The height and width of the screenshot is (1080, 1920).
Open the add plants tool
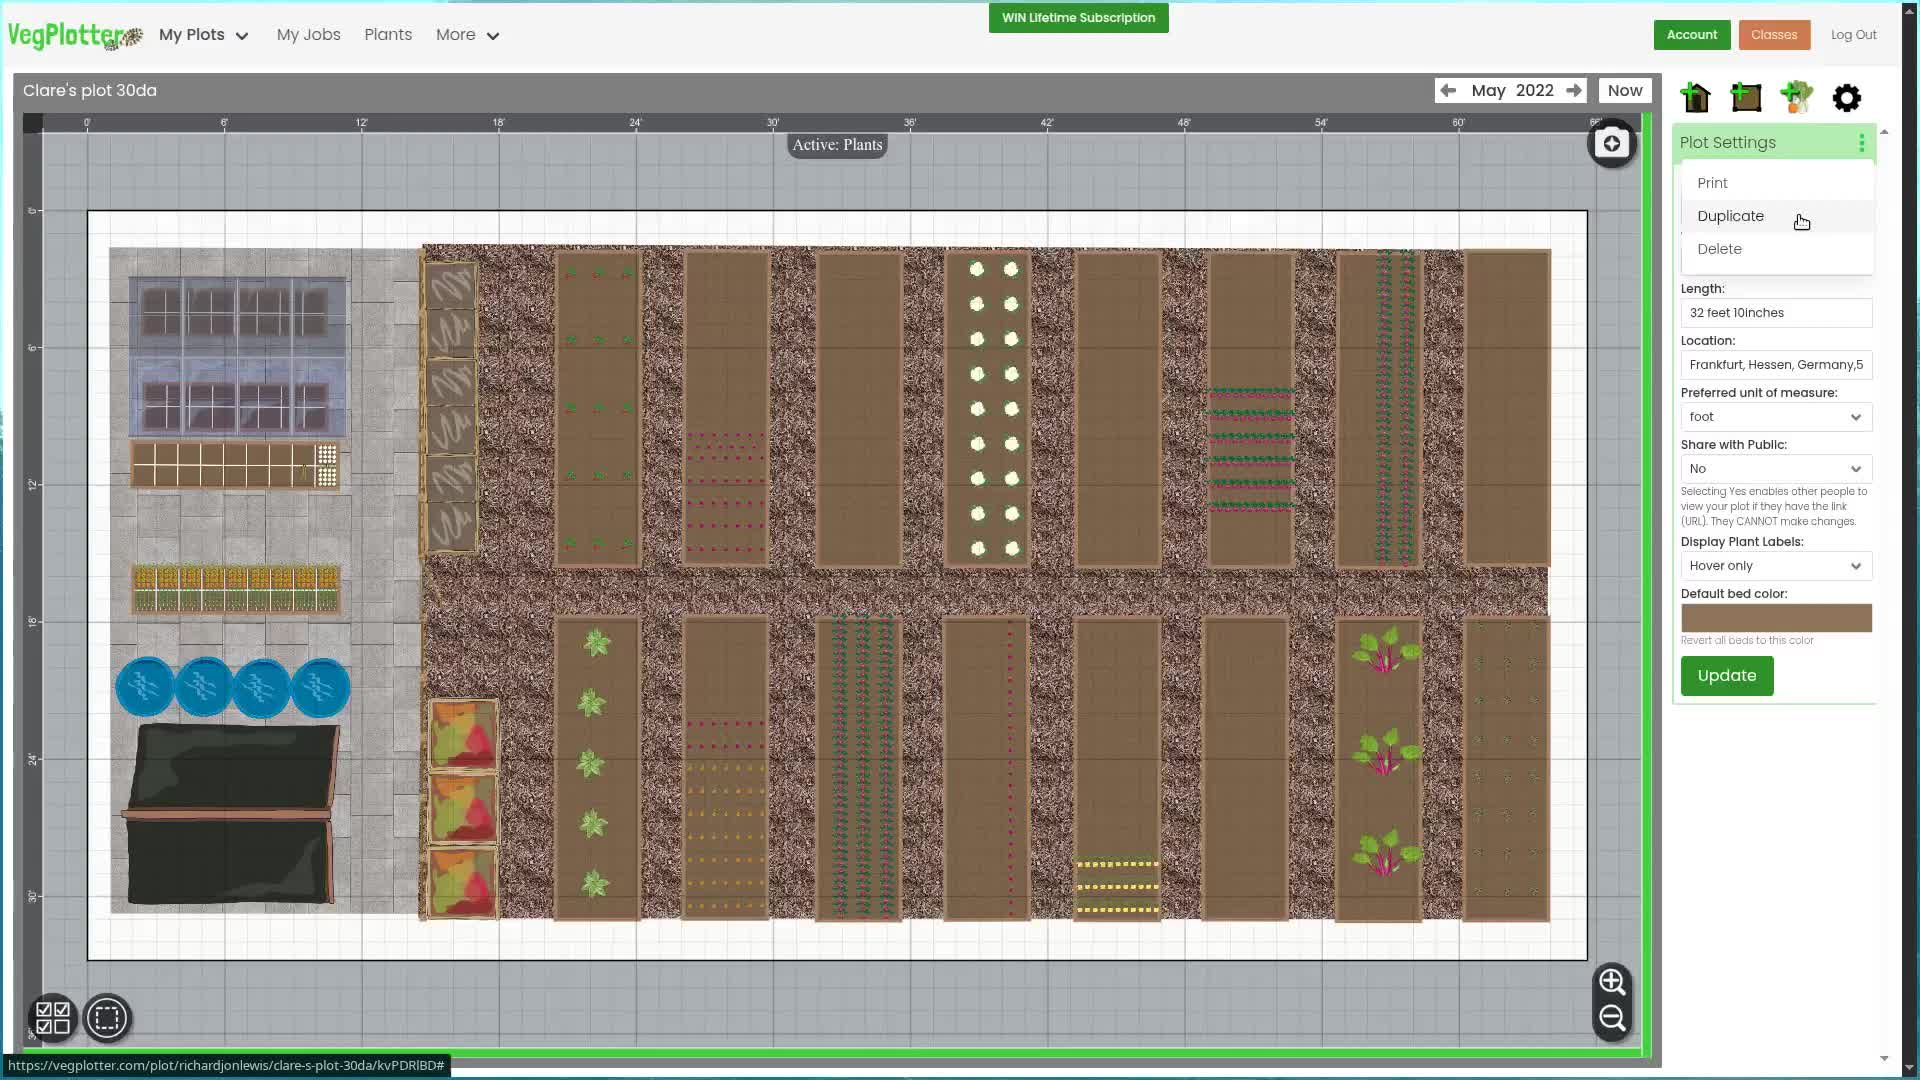coord(1796,97)
